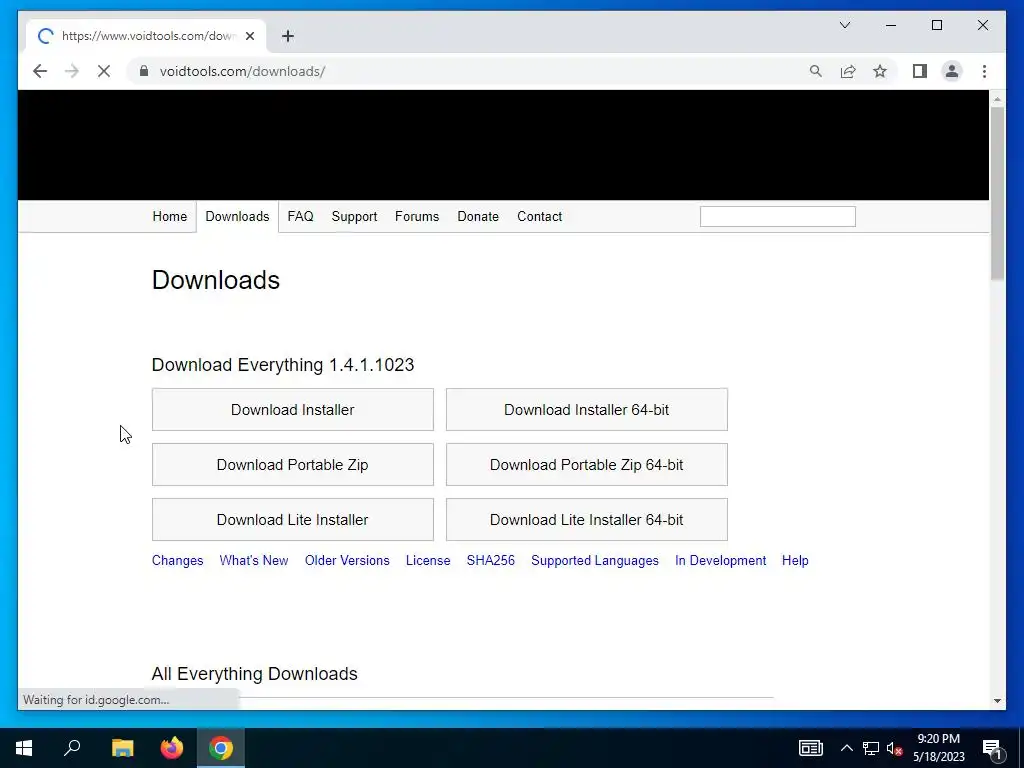Select the voidtools browser tab
The height and width of the screenshot is (768, 1024).
(x=146, y=36)
